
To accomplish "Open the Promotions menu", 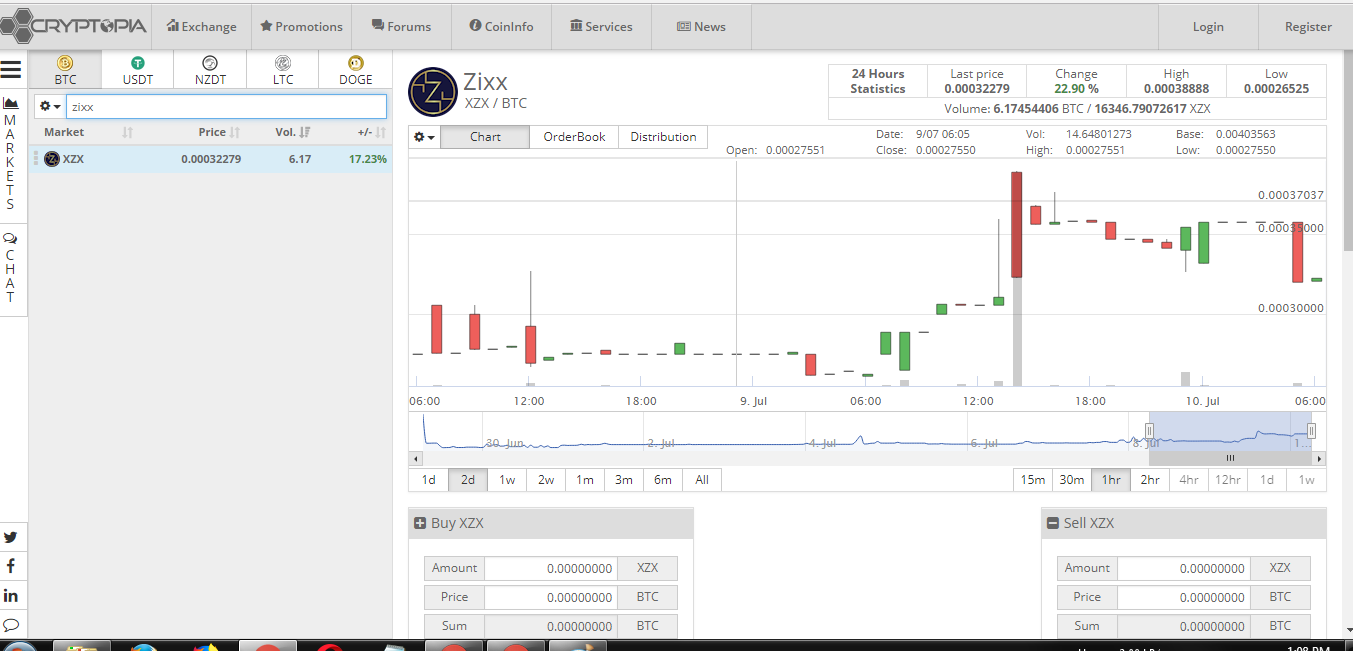I will click(x=301, y=27).
